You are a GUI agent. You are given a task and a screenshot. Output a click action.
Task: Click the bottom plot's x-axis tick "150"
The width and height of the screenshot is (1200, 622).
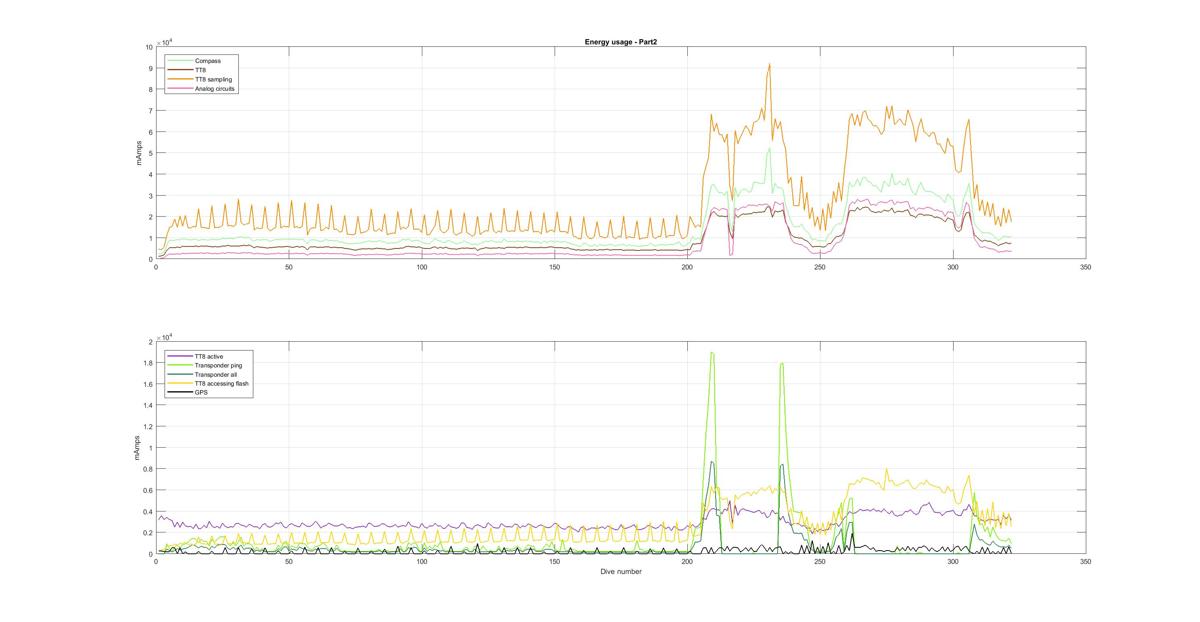coord(555,562)
